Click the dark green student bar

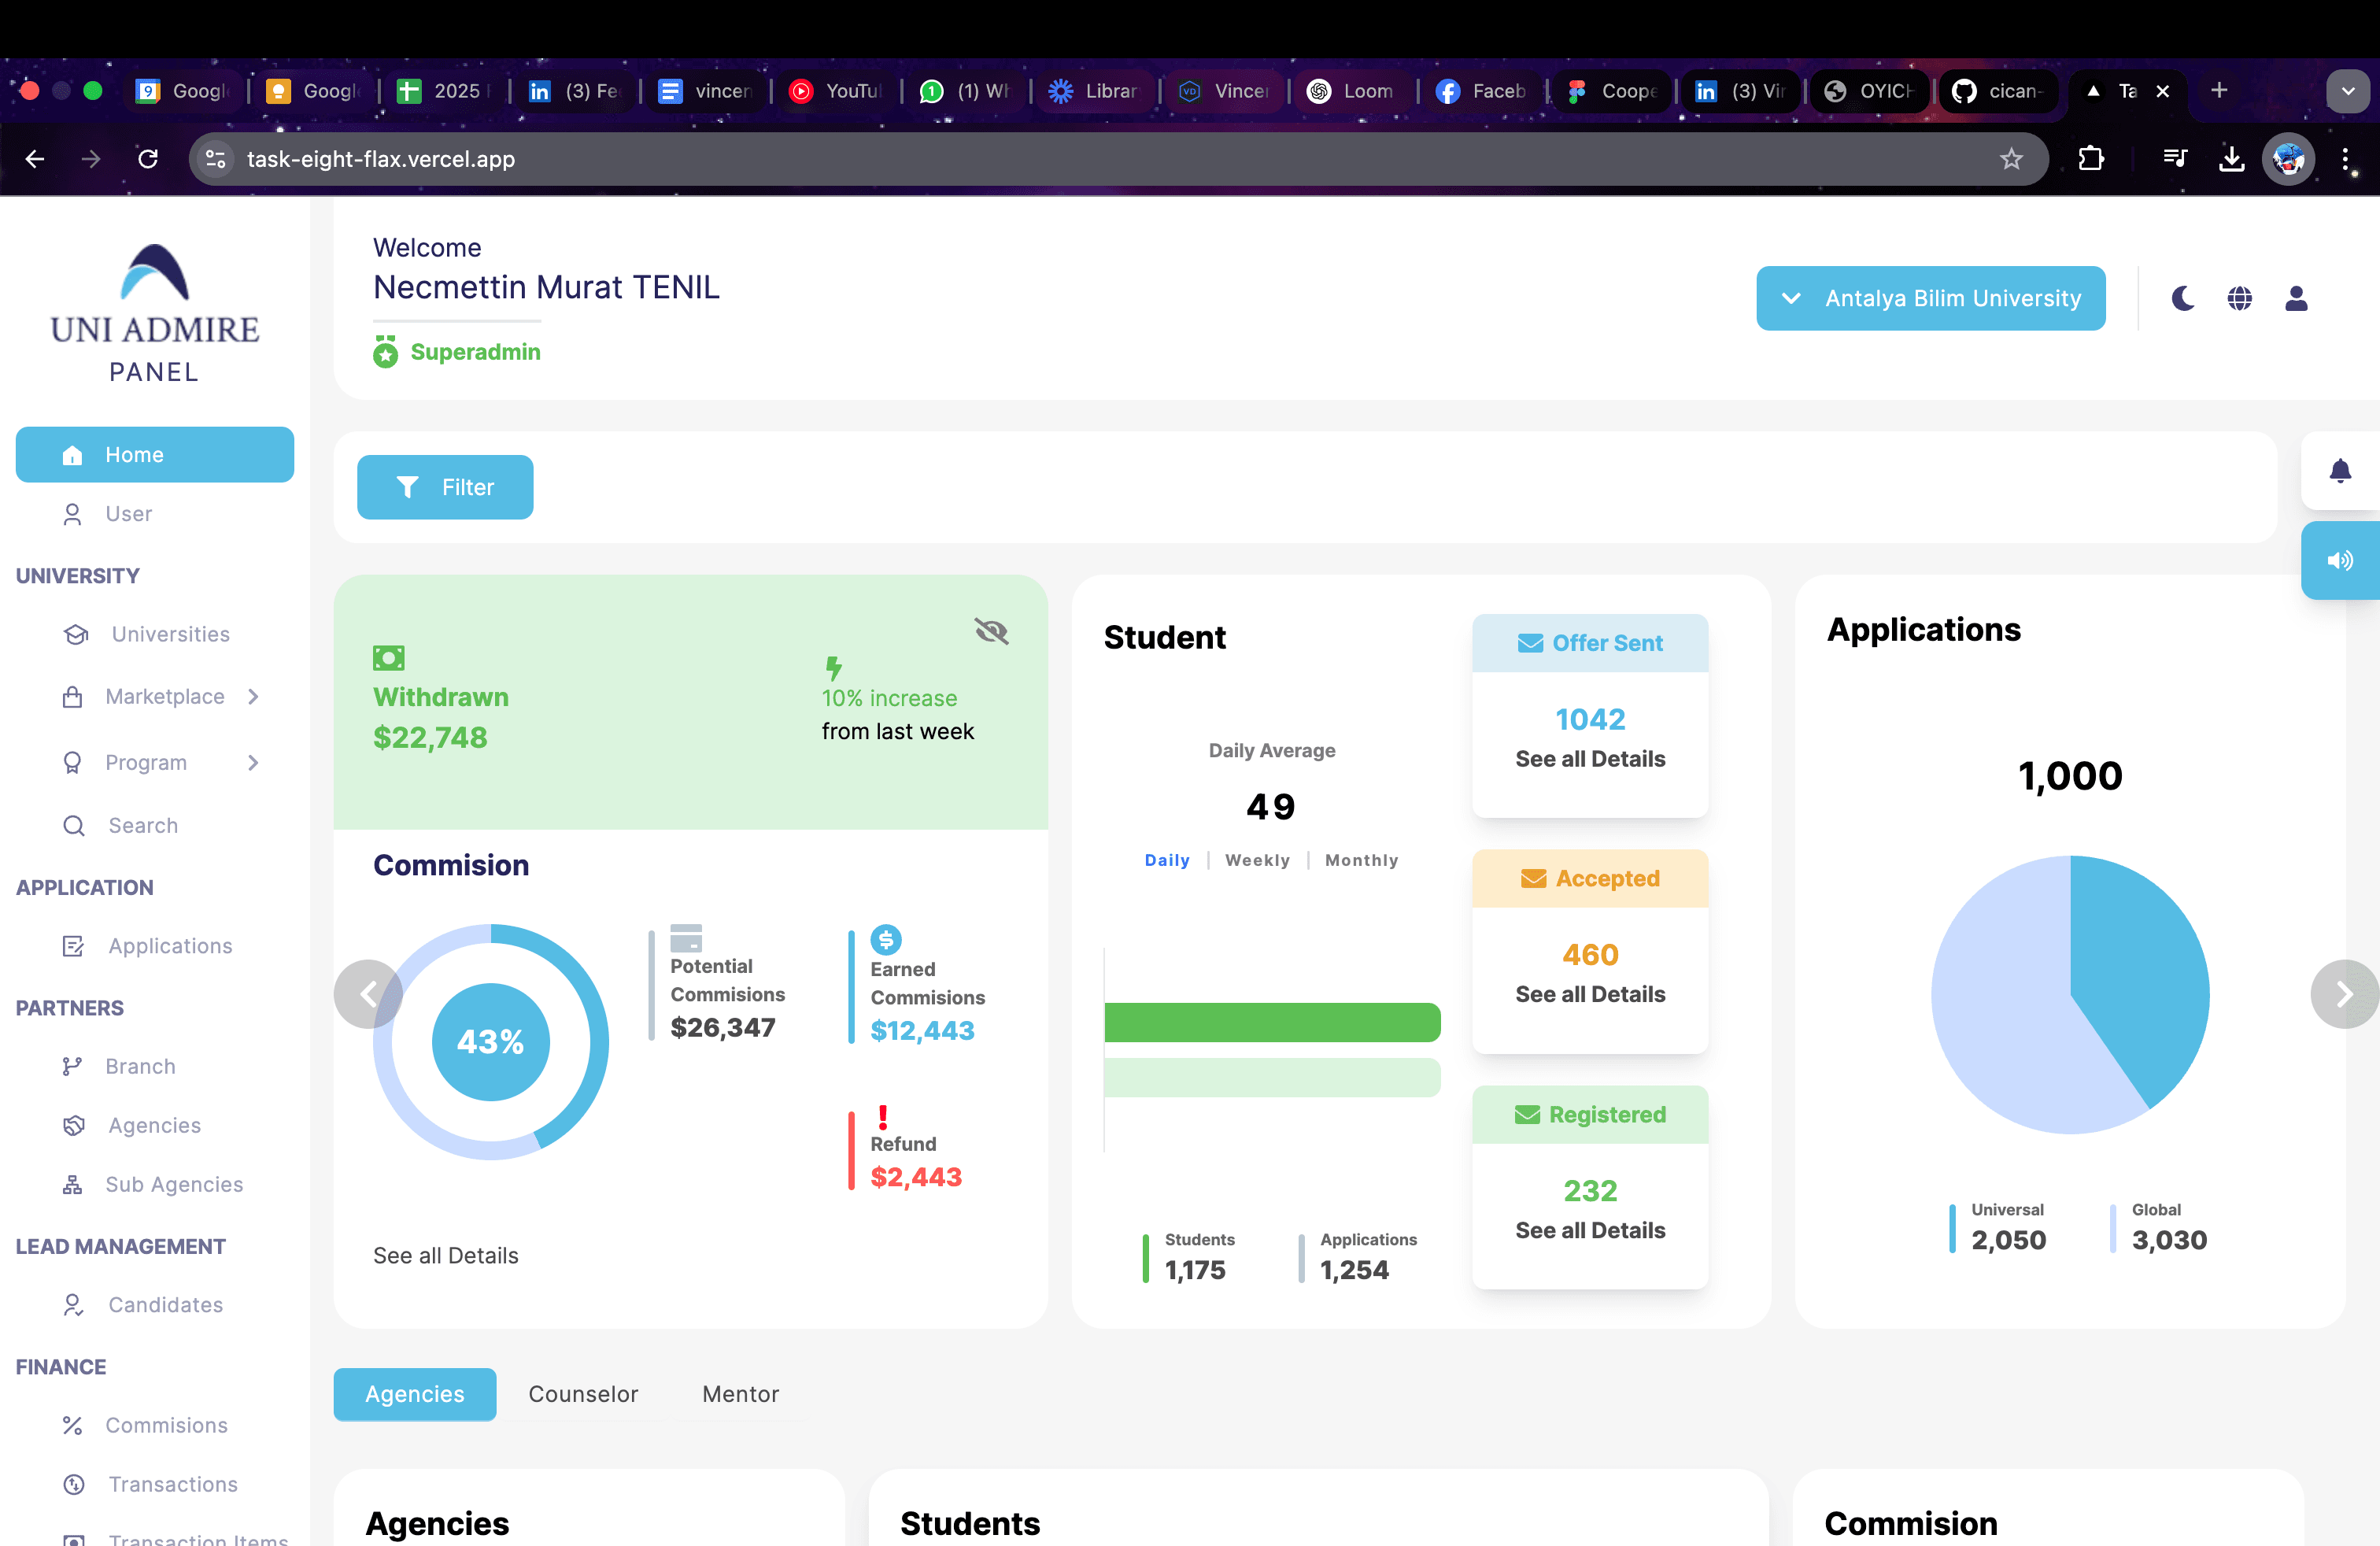[x=1272, y=1022]
